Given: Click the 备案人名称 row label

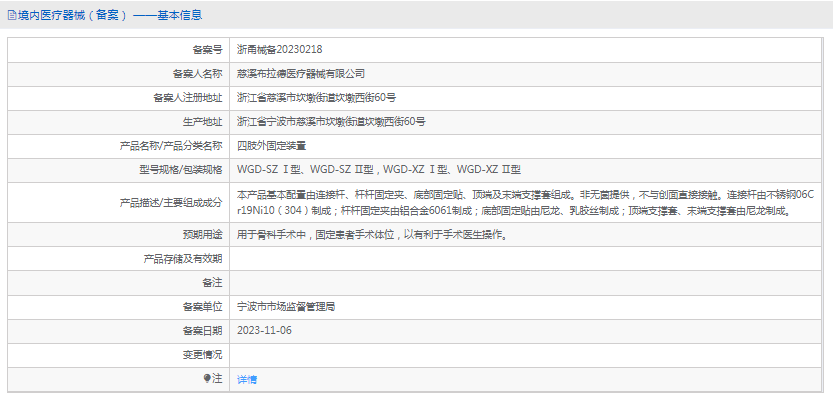Looking at the screenshot, I should [198, 74].
